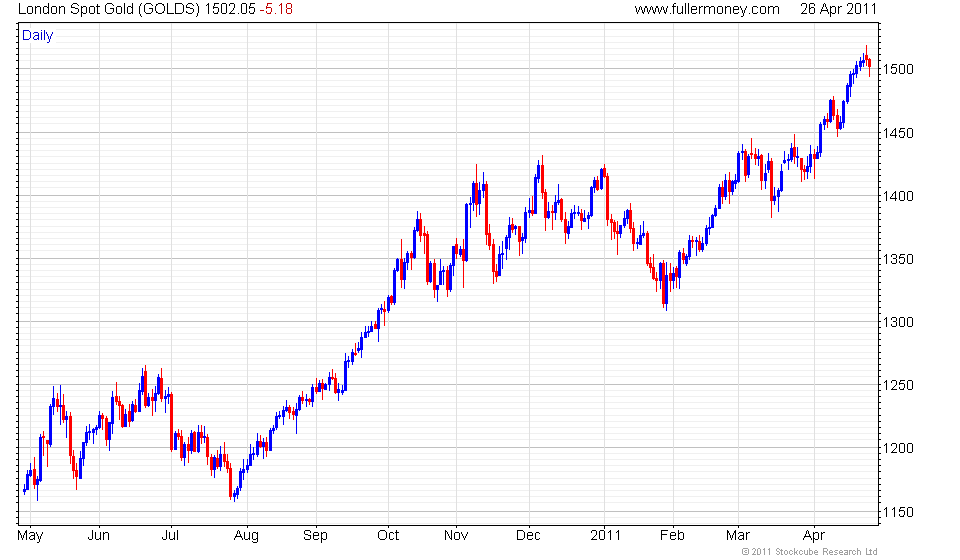Click the 1350 price axis label

[x=898, y=259]
